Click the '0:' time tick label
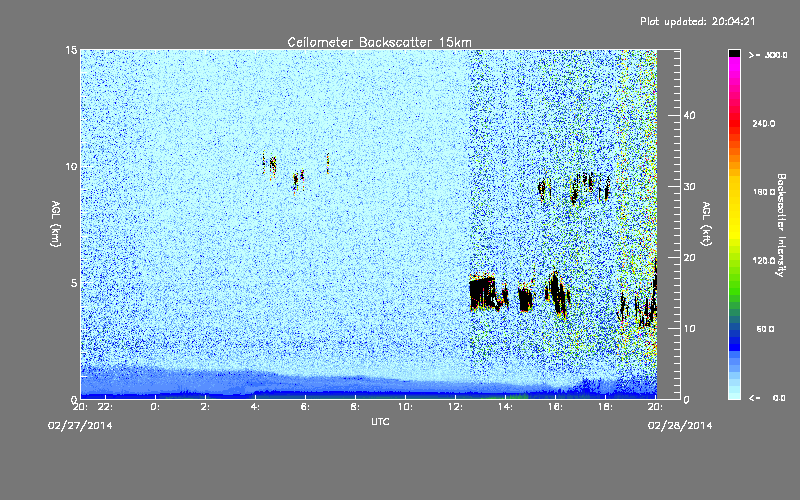Screen dimensions: 800x500 [x=155, y=407]
